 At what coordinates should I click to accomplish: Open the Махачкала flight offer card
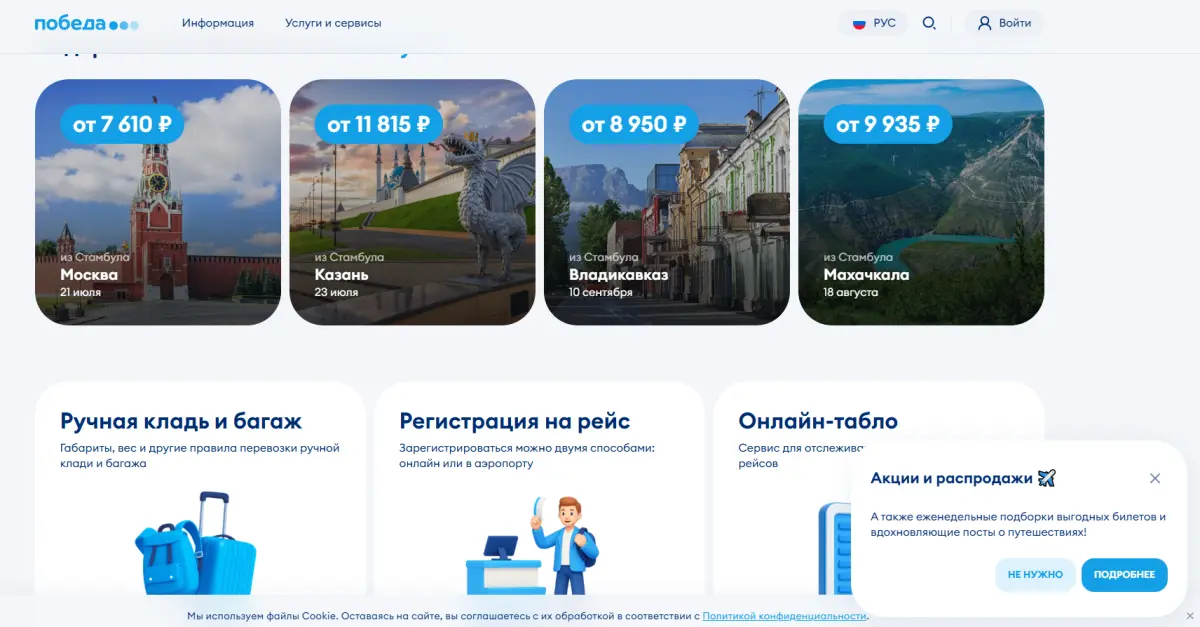[x=921, y=202]
